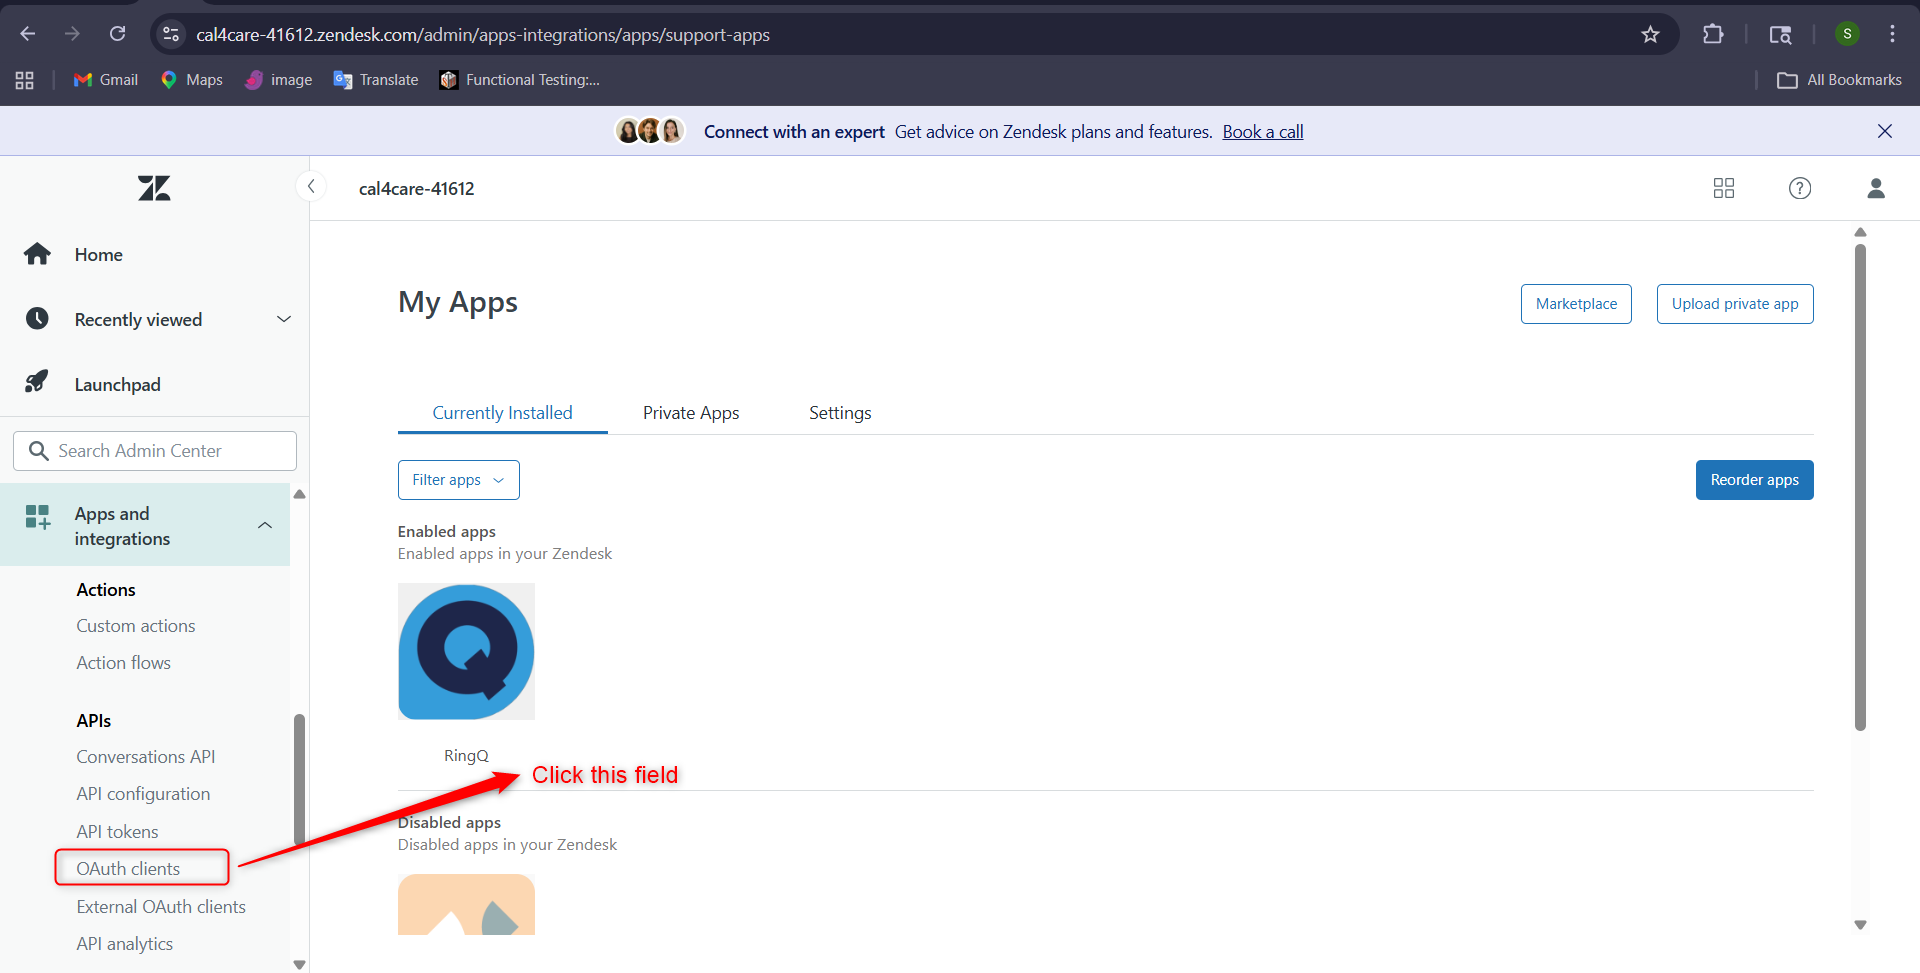Open the Chrome three-dot menu

click(1892, 34)
